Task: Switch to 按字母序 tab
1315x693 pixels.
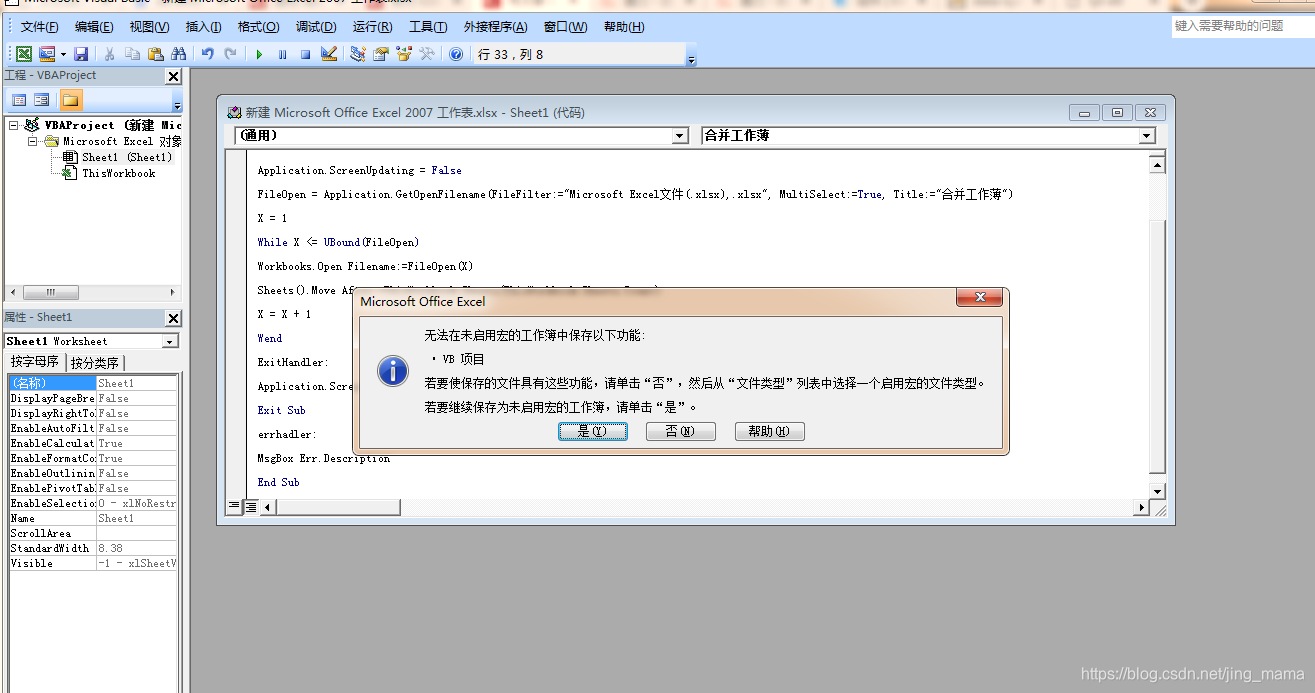Action: [x=35, y=362]
